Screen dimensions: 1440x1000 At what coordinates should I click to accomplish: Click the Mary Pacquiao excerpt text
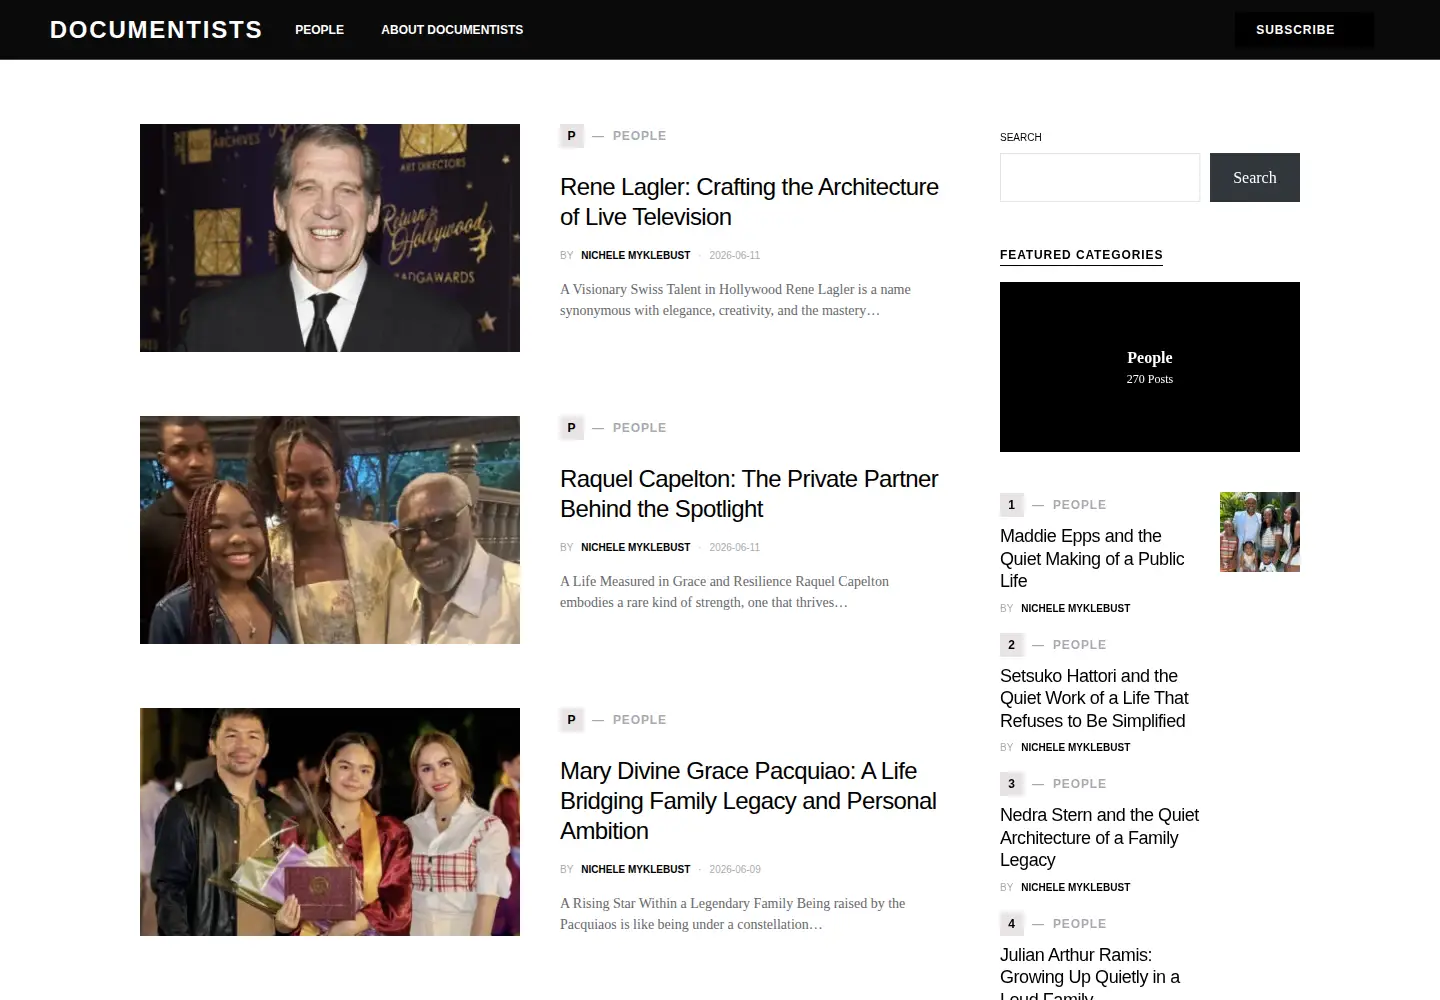[x=732, y=914]
